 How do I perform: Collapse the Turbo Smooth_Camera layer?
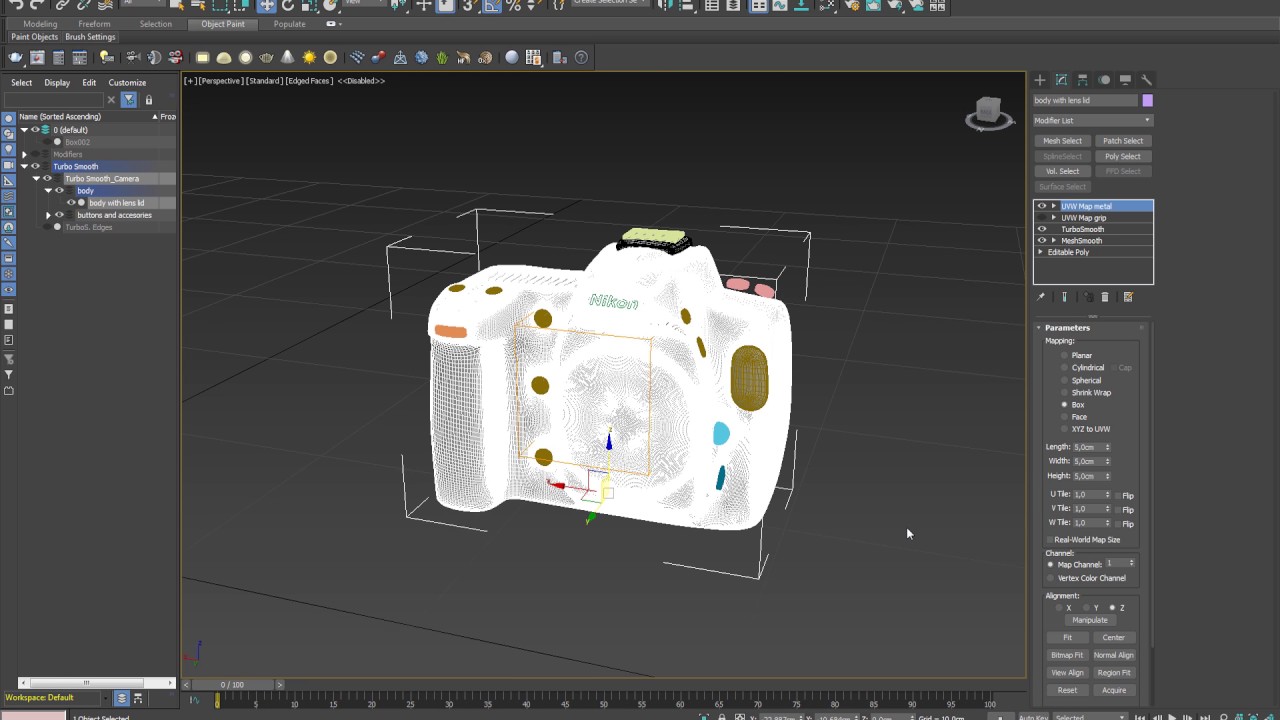coord(36,179)
